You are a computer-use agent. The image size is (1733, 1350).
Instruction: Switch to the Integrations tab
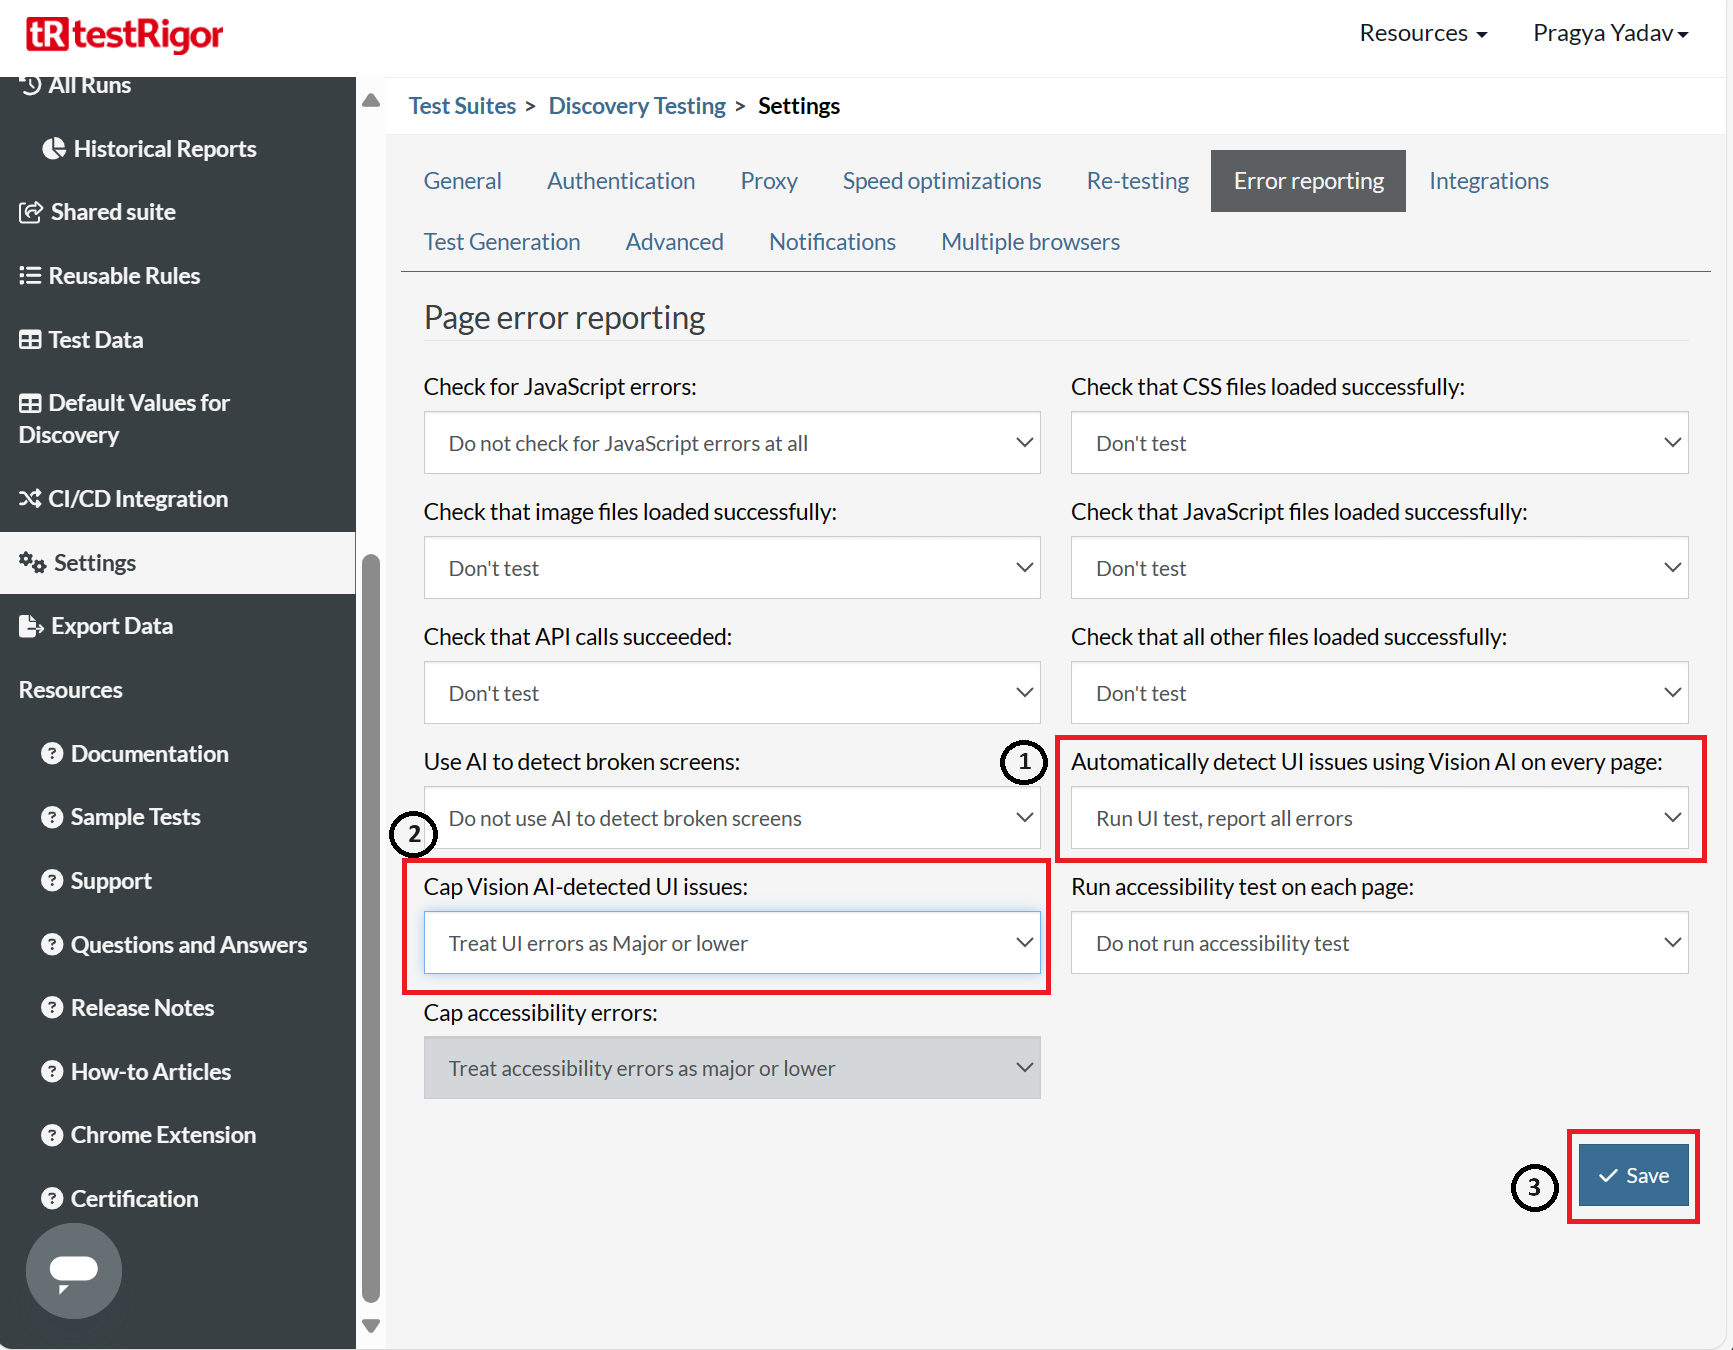[1488, 181]
